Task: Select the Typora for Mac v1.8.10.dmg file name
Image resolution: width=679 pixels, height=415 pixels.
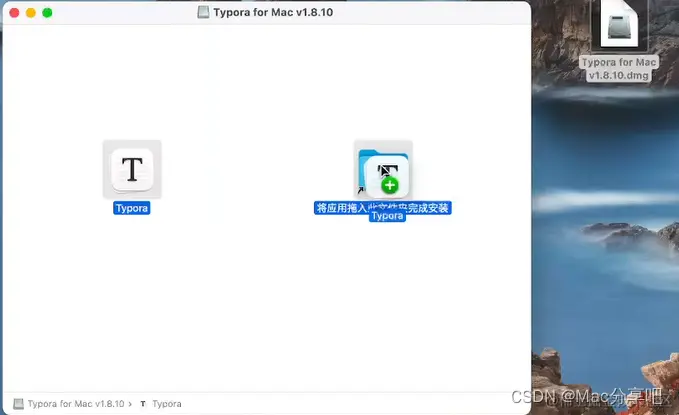Action: pos(619,68)
